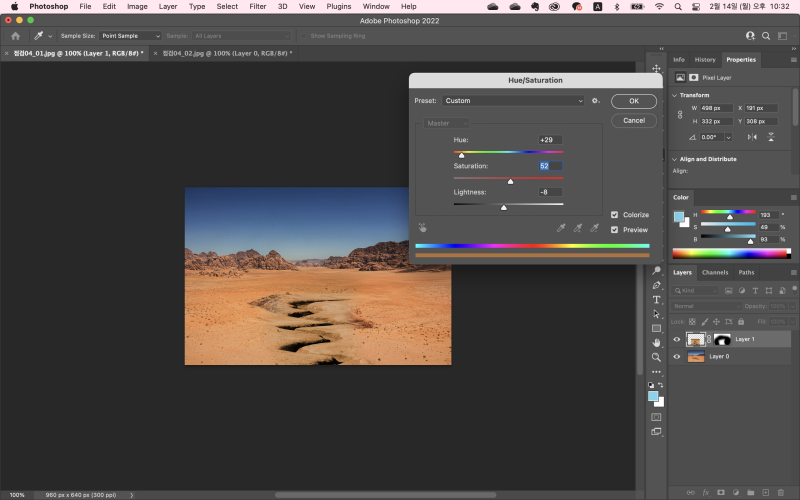Viewport: 800px width, 500px height.
Task: Click the flip horizontal icon in Properties
Action: point(750,137)
